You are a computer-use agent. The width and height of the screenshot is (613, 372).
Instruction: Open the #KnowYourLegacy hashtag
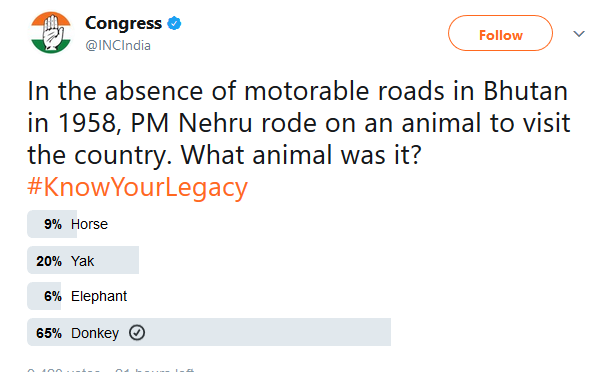(x=137, y=187)
